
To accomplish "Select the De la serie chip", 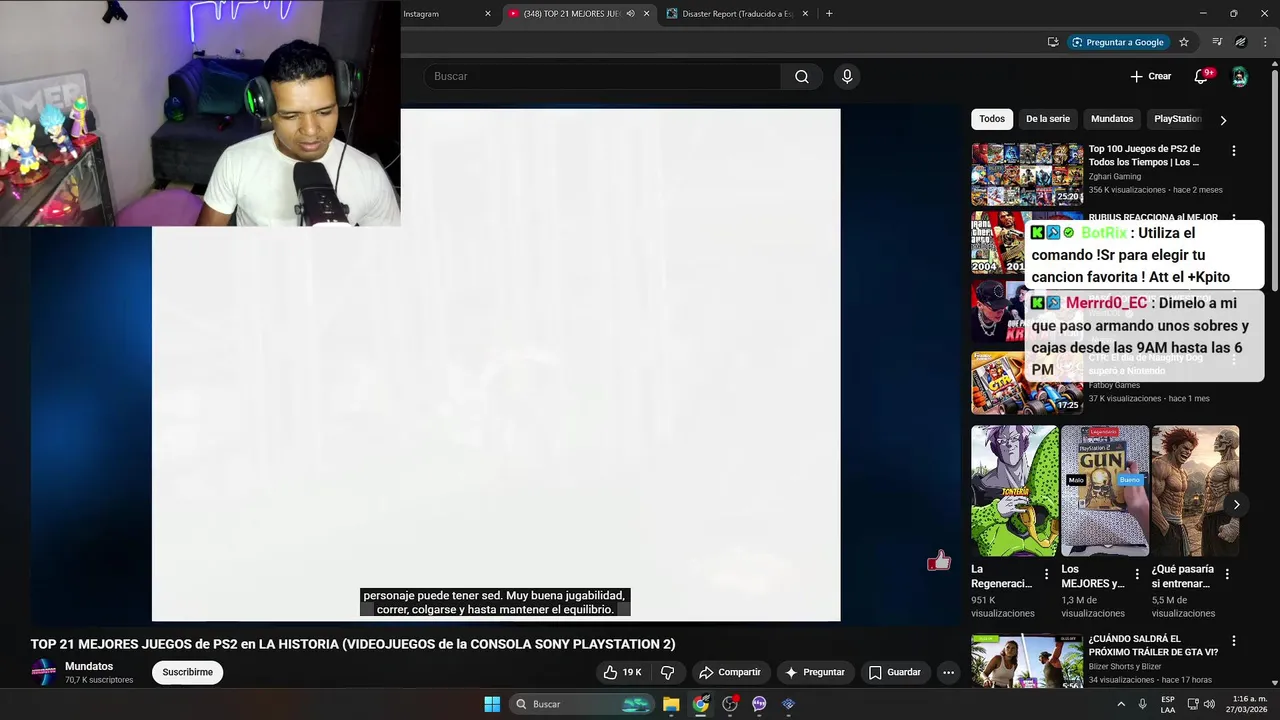I will 1048,119.
